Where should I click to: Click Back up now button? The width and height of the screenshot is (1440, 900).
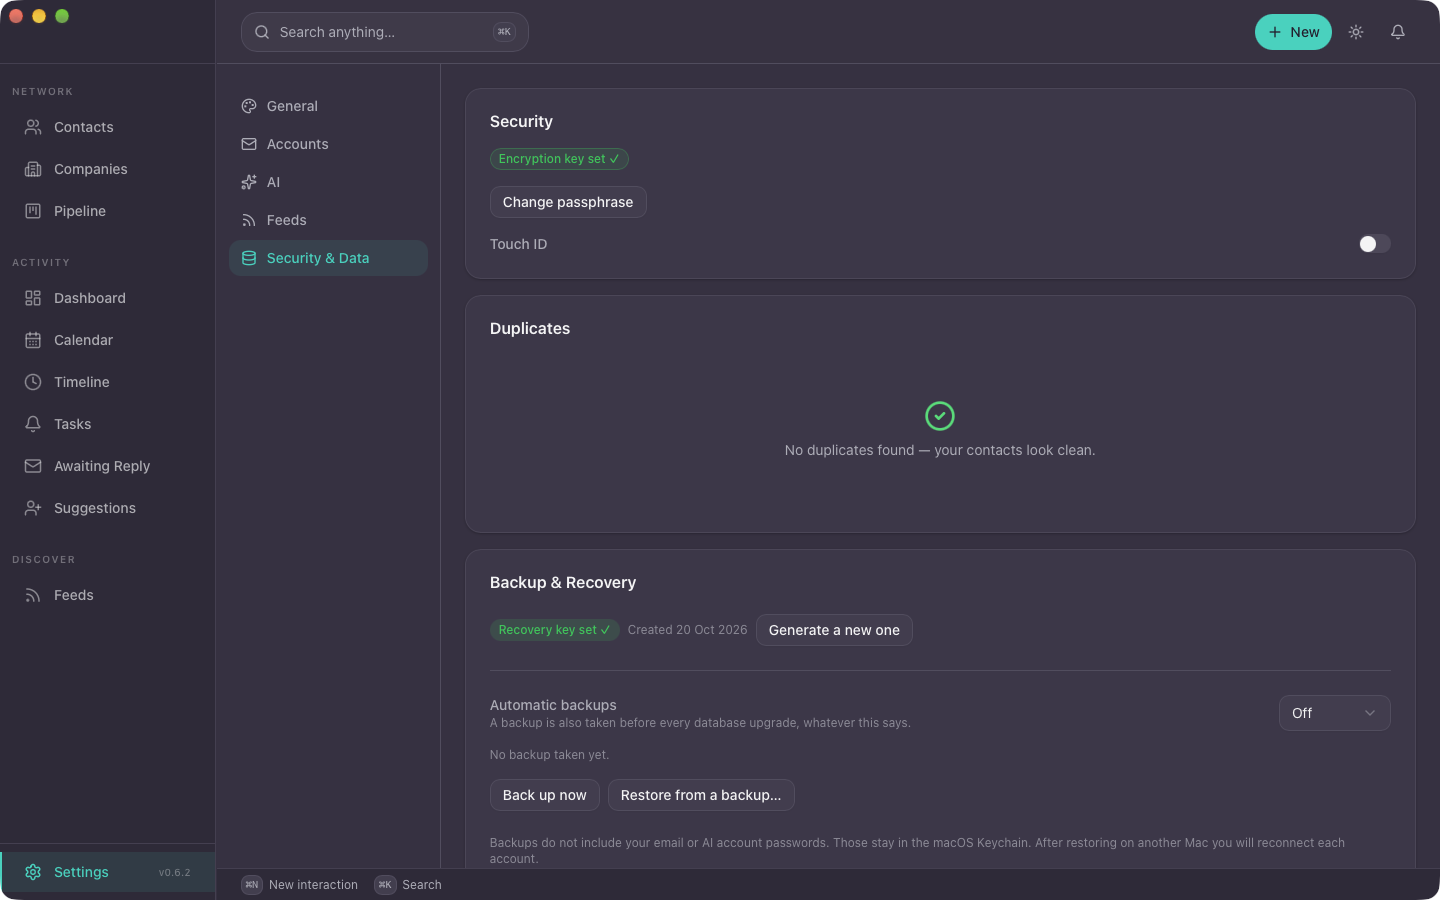pos(545,795)
